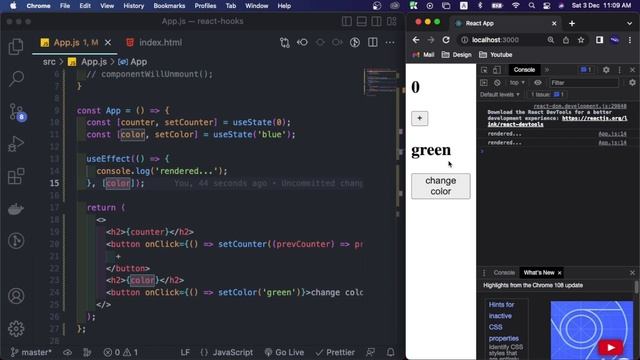Toggle the primary sidebar layout icon

tap(347, 21)
